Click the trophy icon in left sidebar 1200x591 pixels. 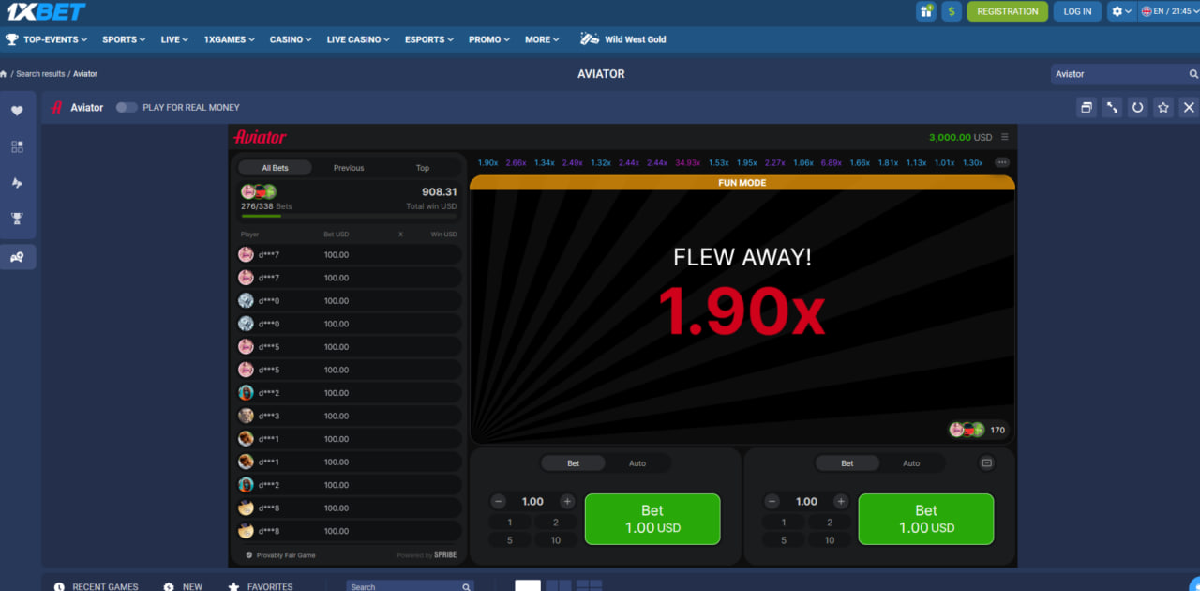tap(17, 218)
